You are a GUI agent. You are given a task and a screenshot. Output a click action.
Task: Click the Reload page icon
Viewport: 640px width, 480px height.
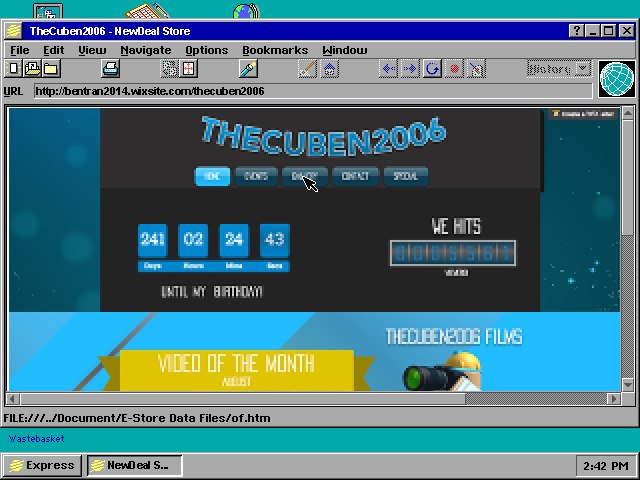(432, 69)
